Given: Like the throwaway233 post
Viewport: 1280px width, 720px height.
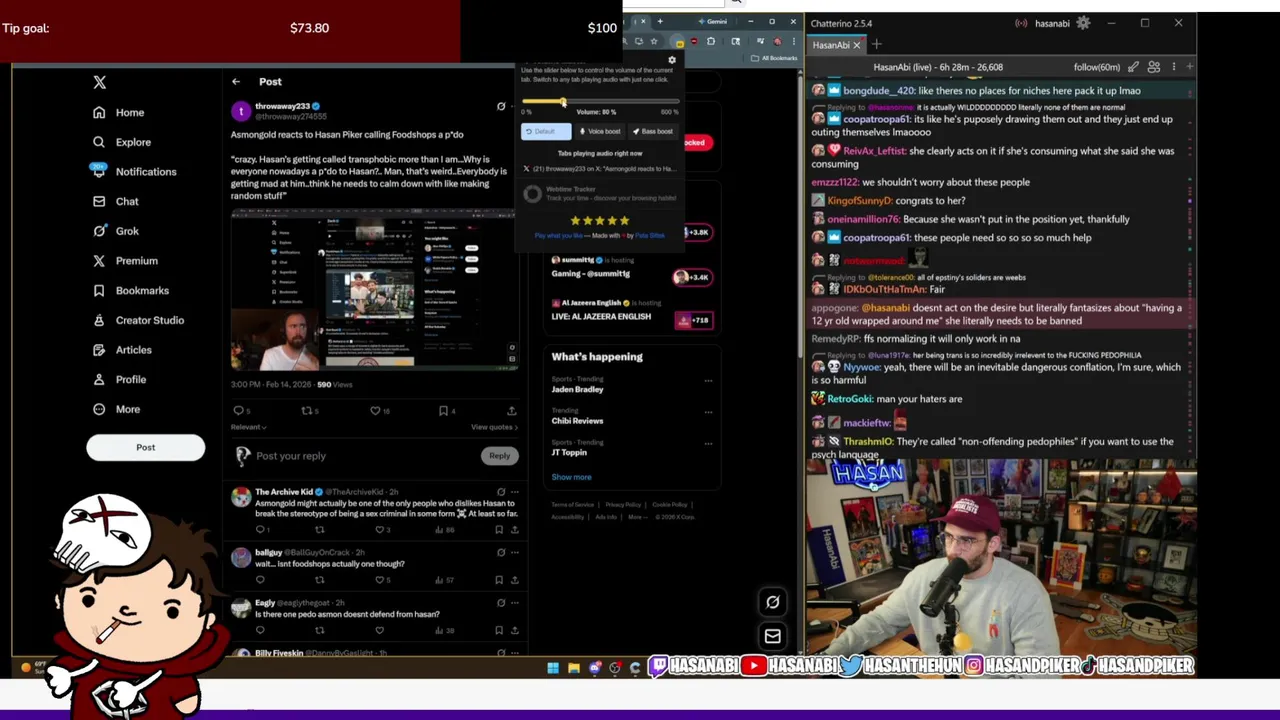Looking at the screenshot, I should [x=375, y=410].
